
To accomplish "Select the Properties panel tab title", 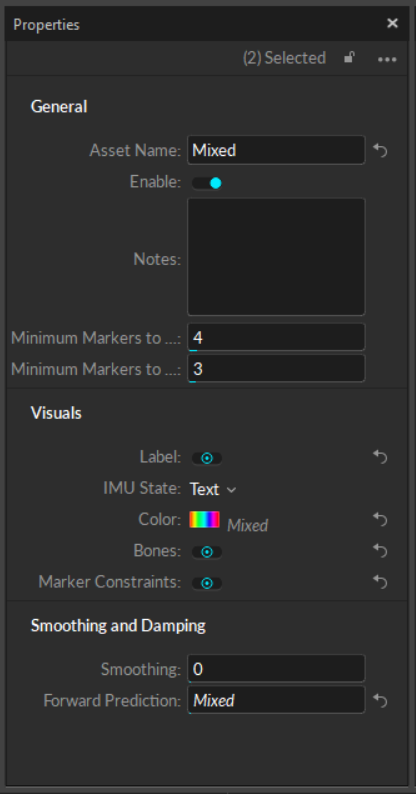I will coord(47,24).
